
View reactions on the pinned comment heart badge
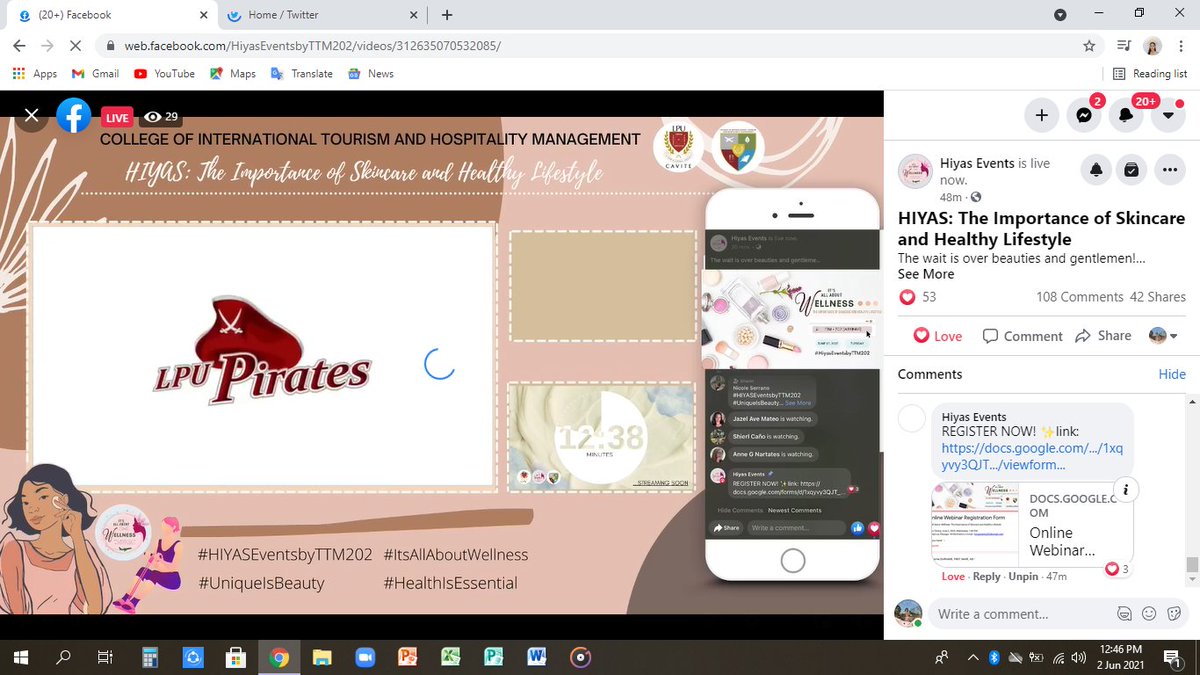pyautogui.click(x=1116, y=569)
